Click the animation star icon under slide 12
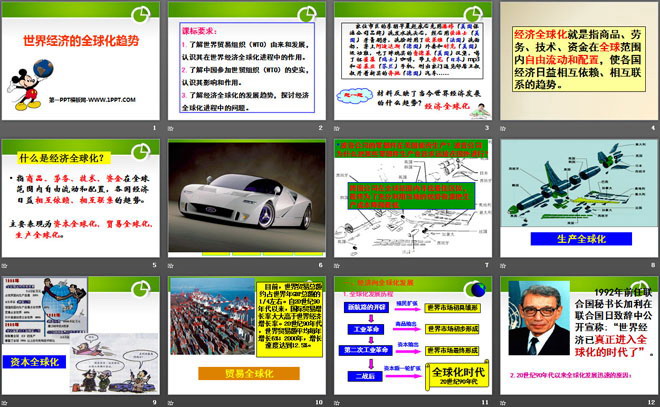Image resolution: width=660 pixels, height=407 pixels. 503,403
